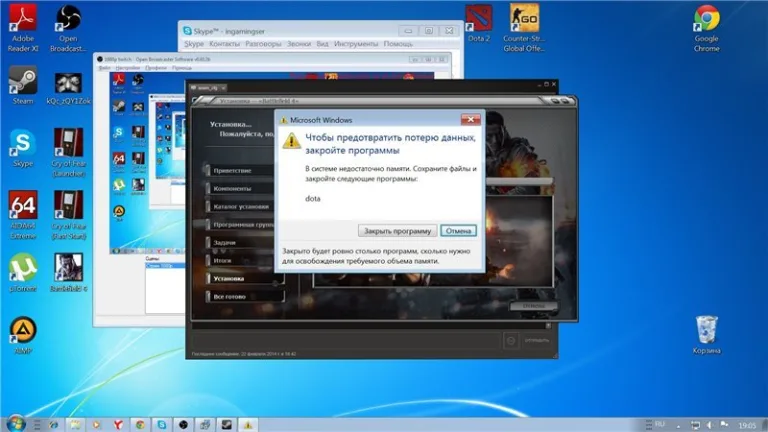The height and width of the screenshot is (432, 768).
Task: Open the Корзина recycle bin icon
Action: pos(706,335)
